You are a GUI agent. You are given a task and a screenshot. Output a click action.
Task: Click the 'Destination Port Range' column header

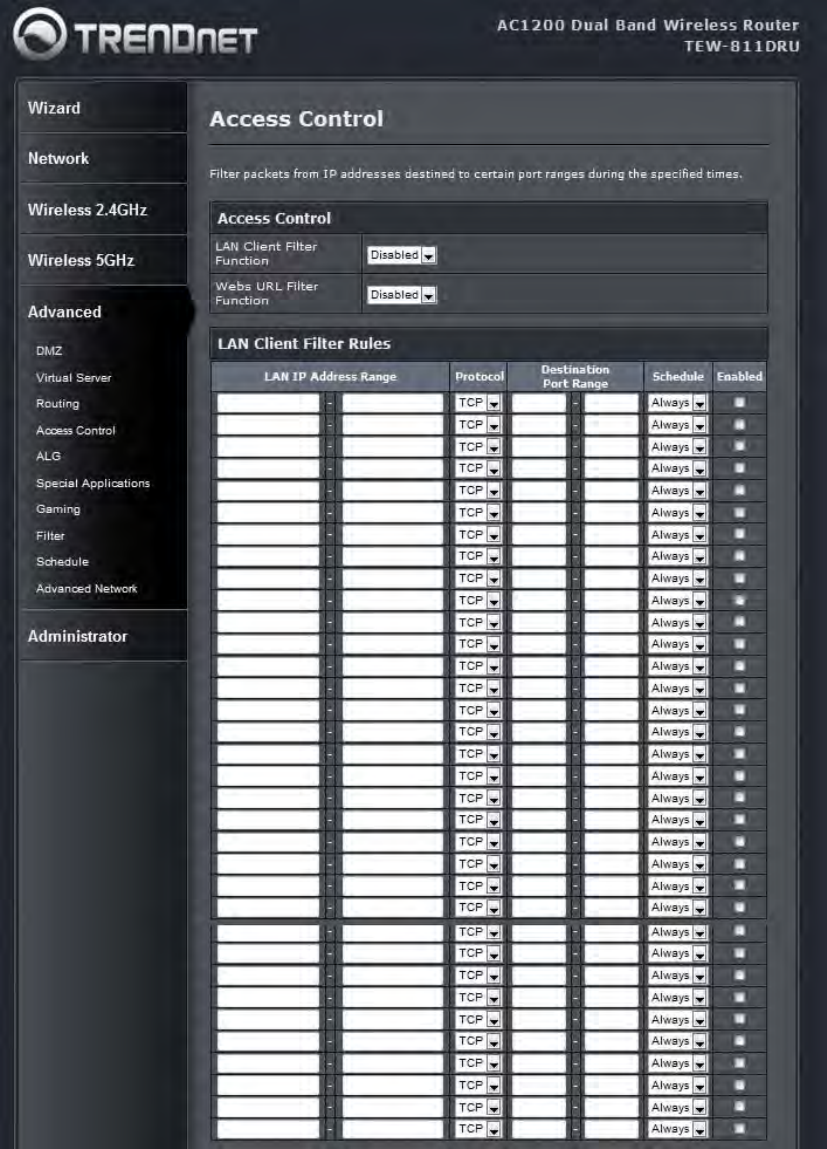pyautogui.click(x=575, y=377)
